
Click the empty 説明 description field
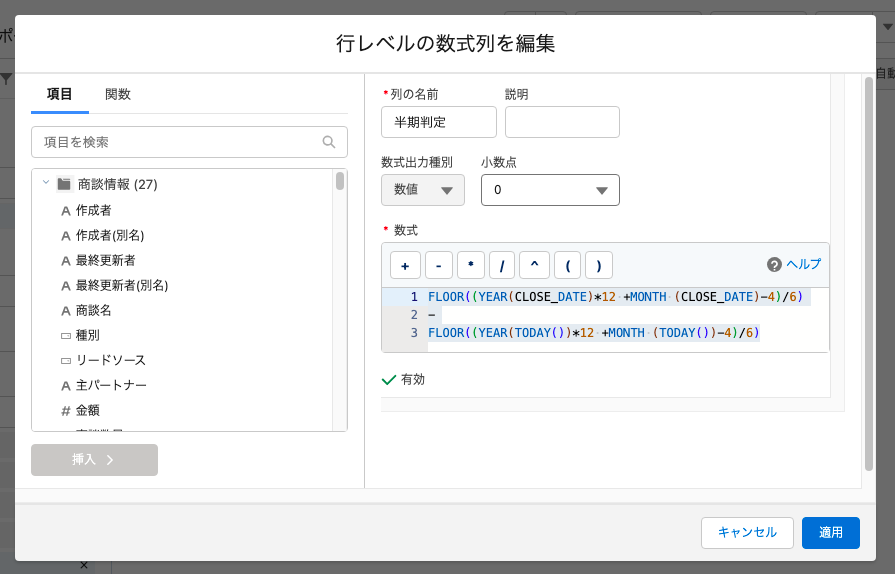[x=562, y=122]
